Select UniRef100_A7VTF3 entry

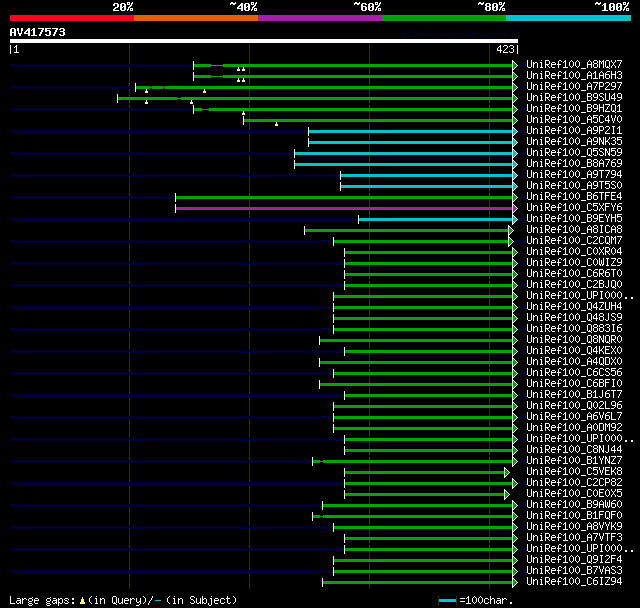tap(574, 538)
